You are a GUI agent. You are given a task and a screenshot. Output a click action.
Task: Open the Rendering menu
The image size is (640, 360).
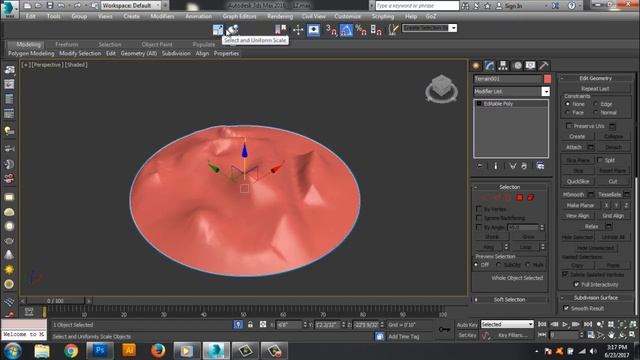pos(280,16)
